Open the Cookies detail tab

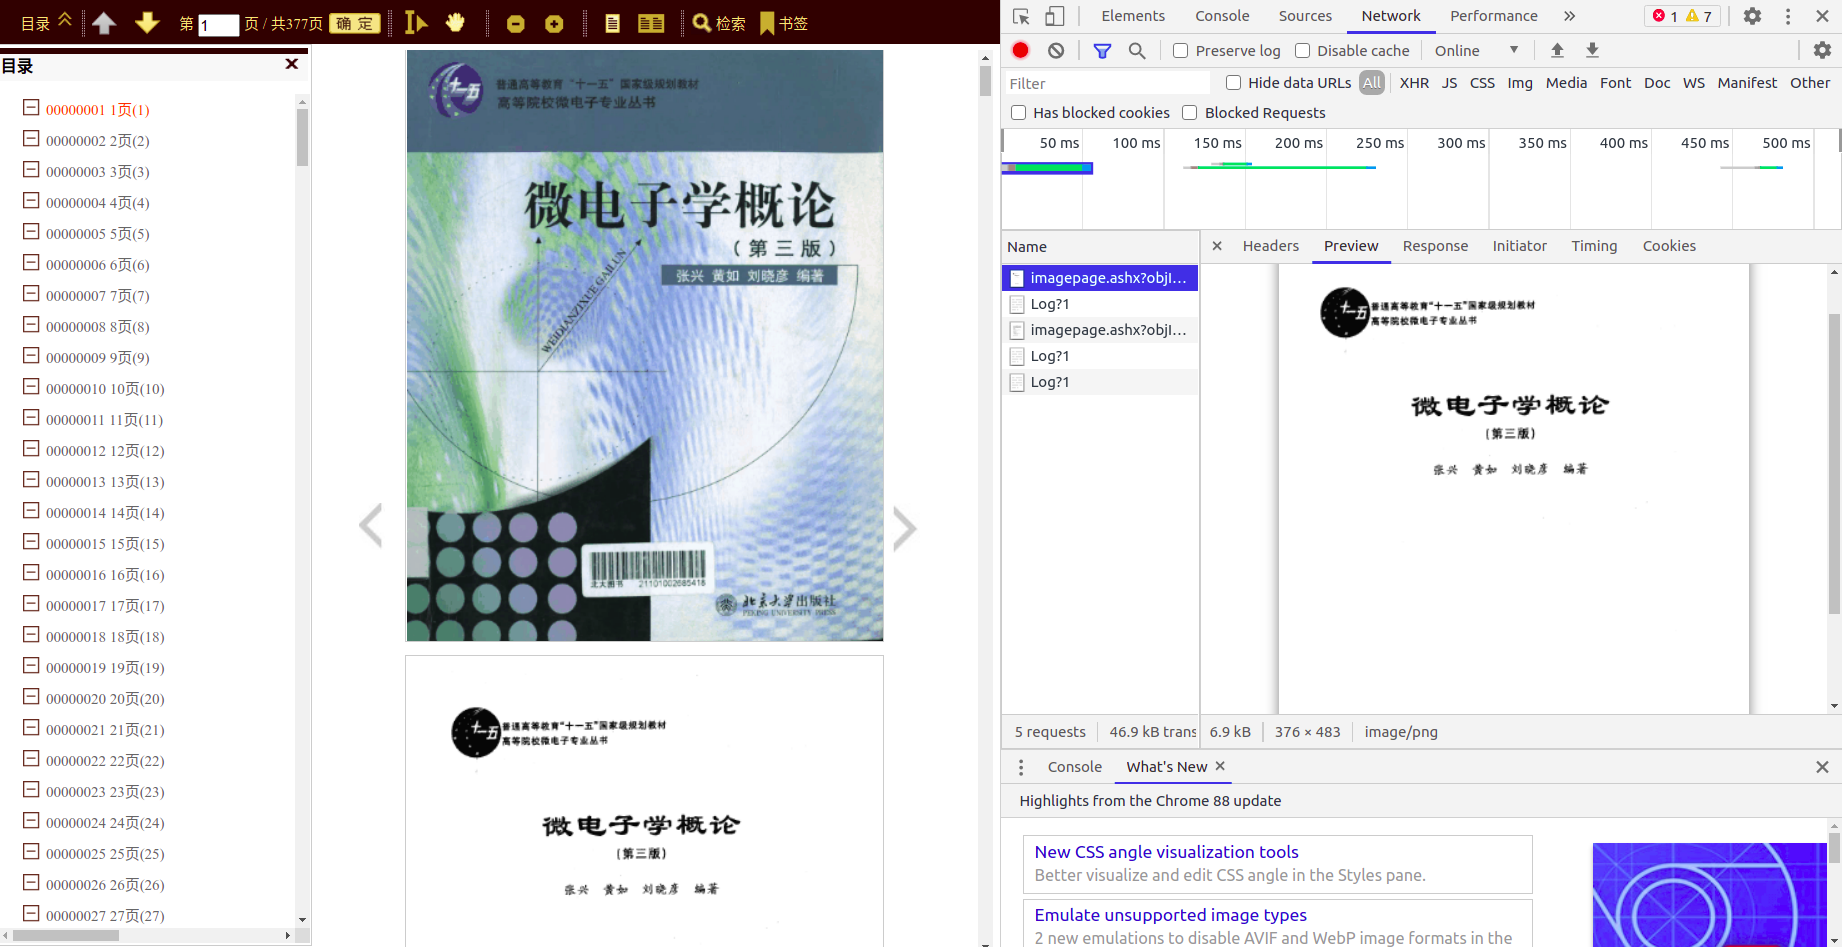point(1669,246)
